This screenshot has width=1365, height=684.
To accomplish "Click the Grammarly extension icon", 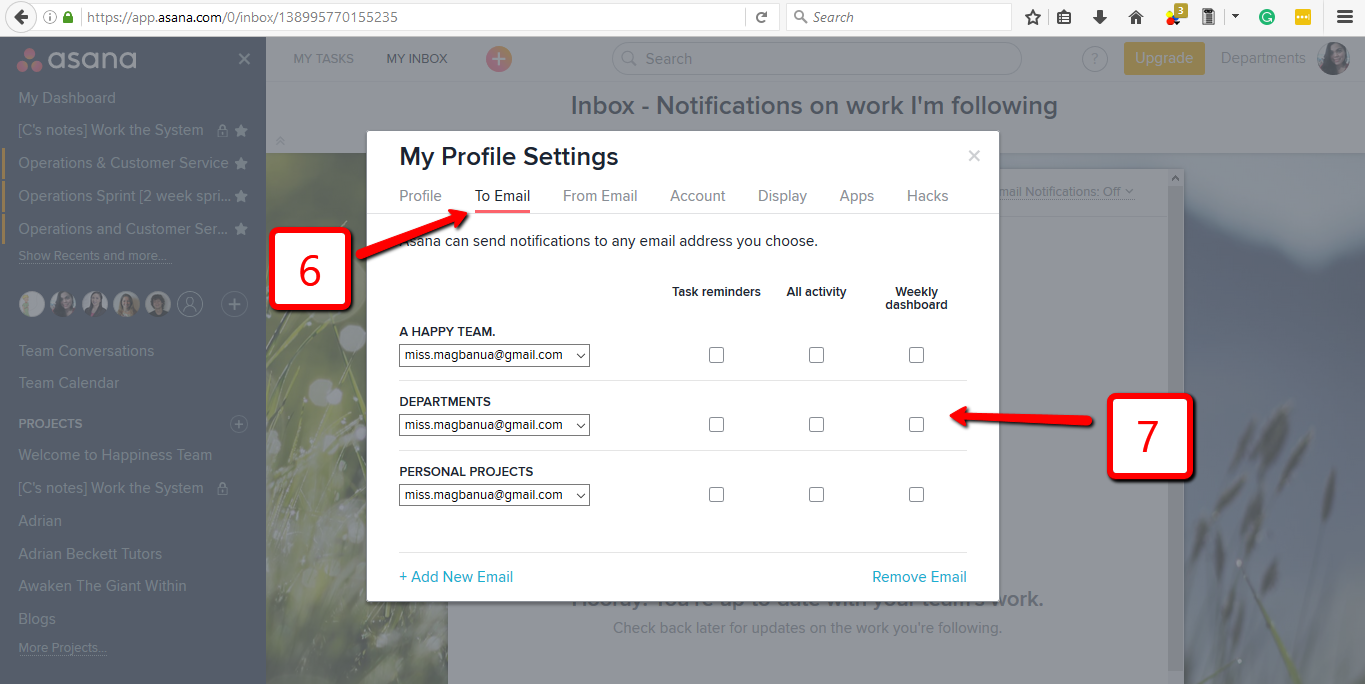I will pos(1266,17).
